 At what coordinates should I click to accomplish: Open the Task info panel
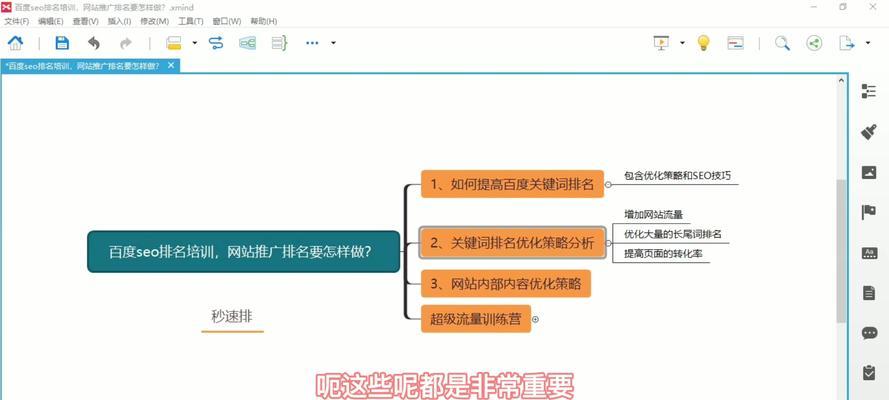pos(869,372)
